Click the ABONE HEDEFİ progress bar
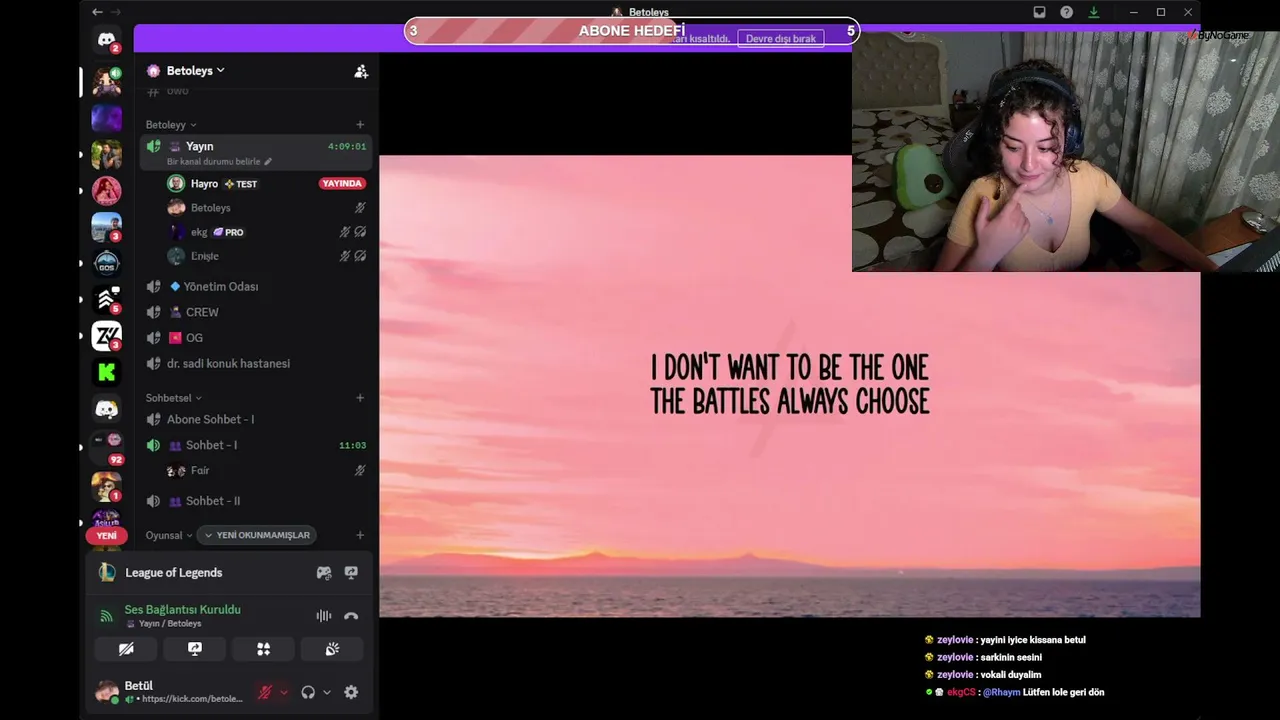 632,31
